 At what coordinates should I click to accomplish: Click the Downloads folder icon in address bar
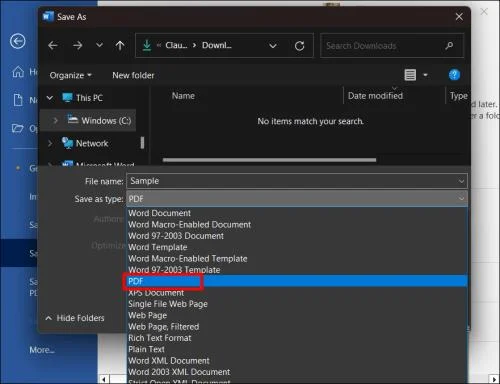[x=147, y=45]
